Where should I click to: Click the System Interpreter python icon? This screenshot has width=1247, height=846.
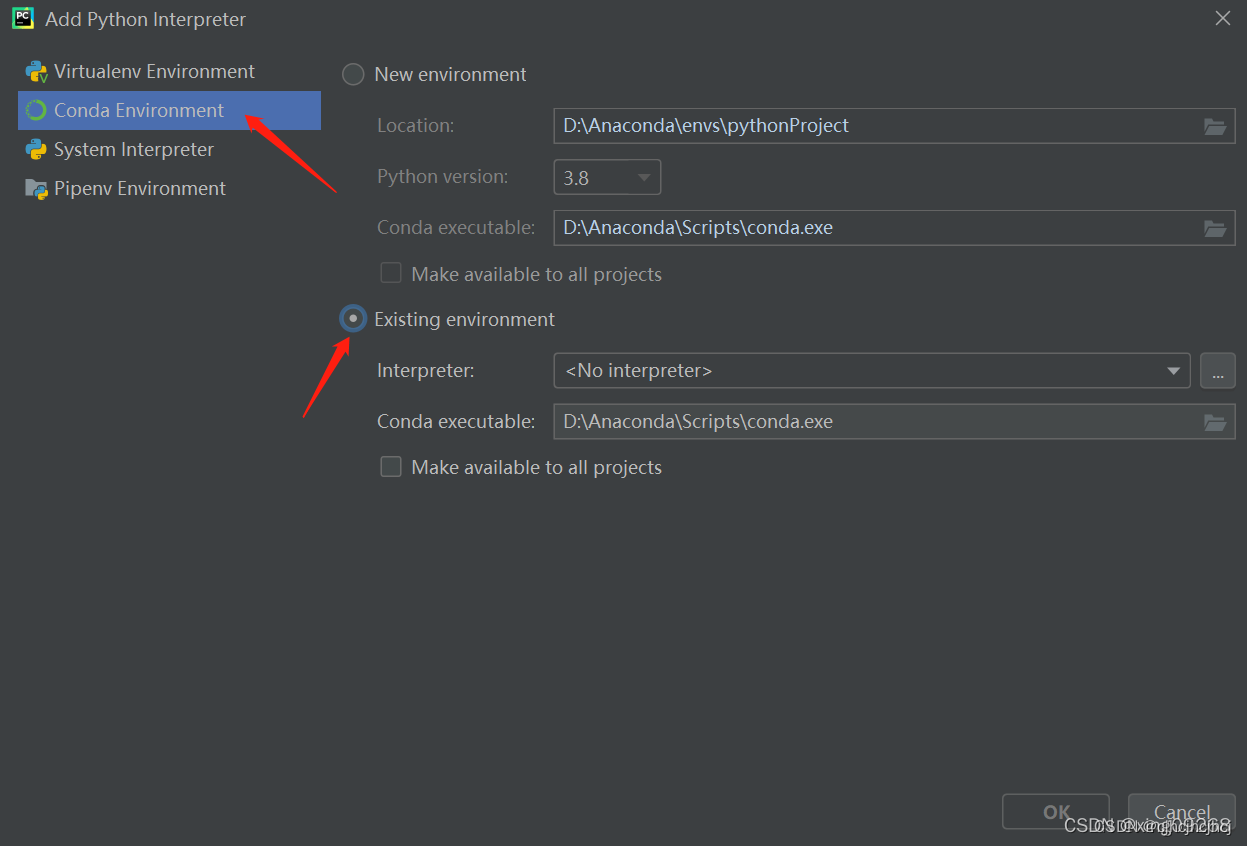point(37,150)
